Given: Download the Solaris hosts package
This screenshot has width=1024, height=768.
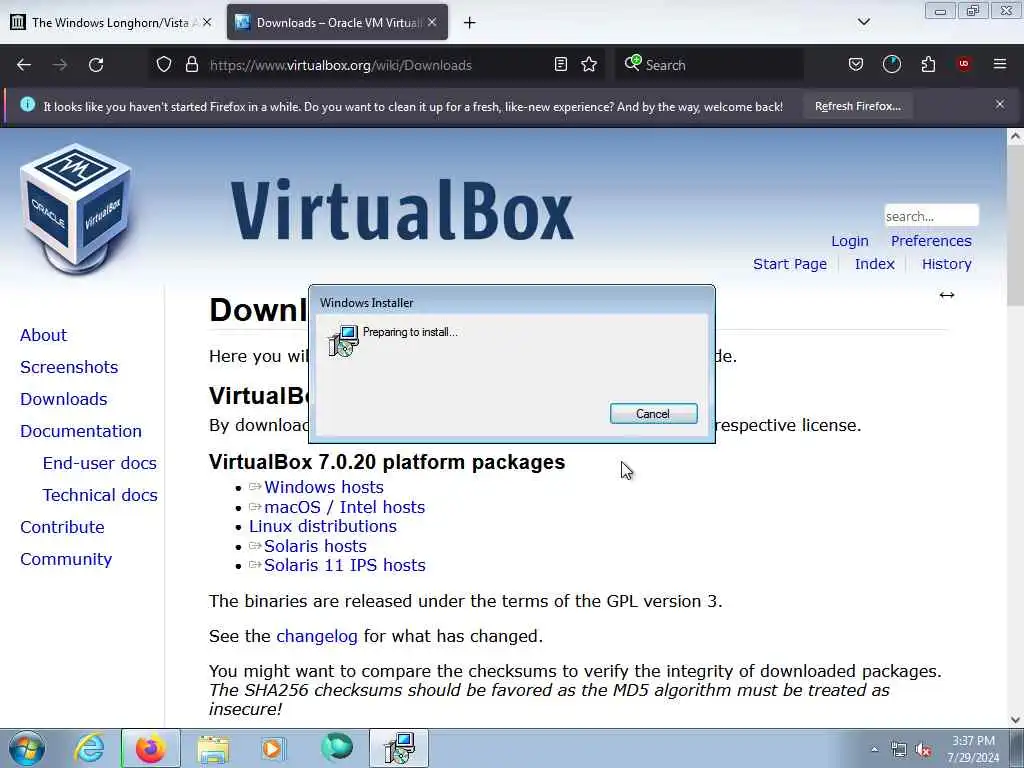Looking at the screenshot, I should pyautogui.click(x=315, y=546).
